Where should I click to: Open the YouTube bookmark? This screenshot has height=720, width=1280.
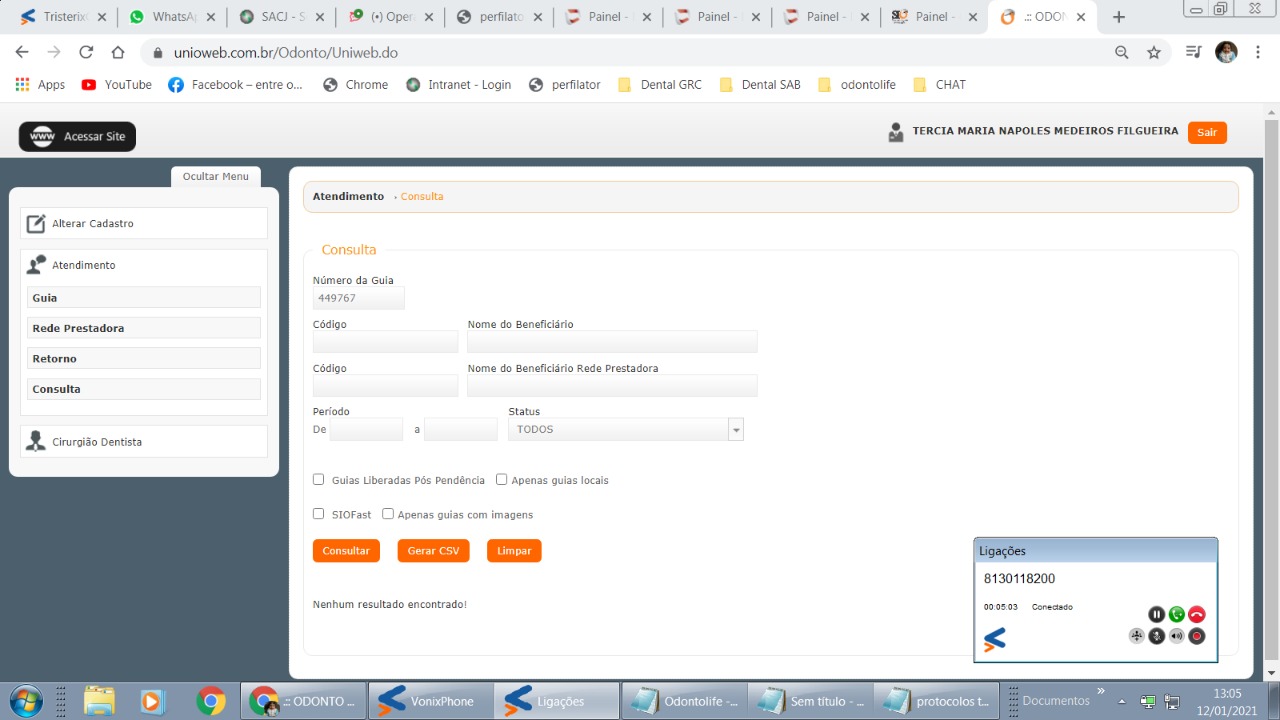[x=117, y=85]
